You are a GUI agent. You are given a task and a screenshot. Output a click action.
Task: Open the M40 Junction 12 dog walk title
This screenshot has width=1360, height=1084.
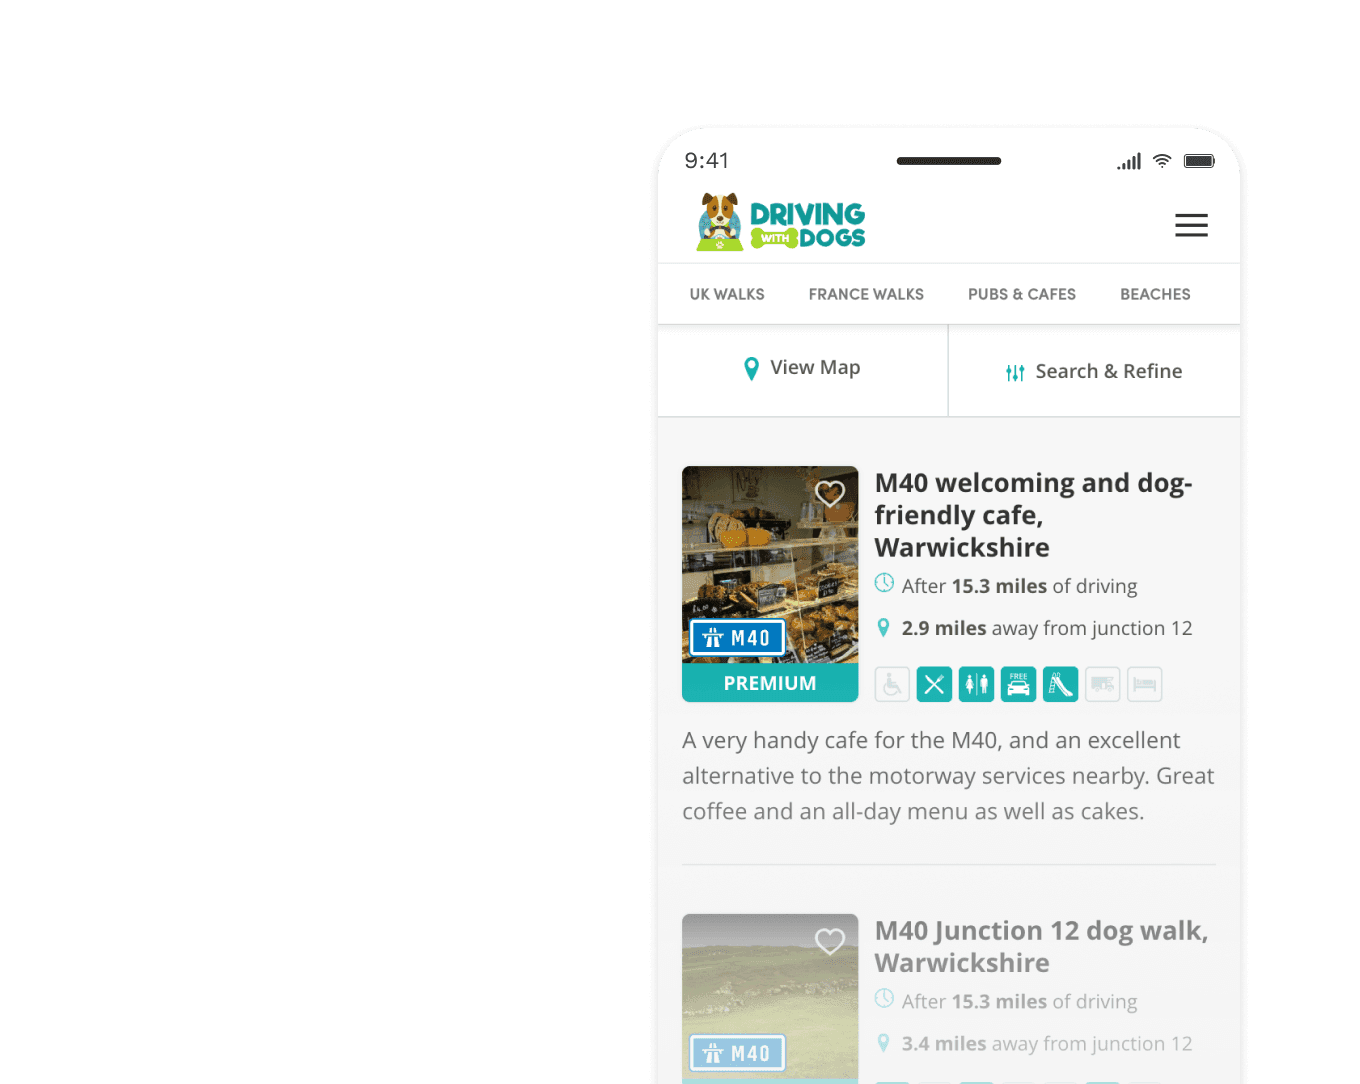(1041, 947)
